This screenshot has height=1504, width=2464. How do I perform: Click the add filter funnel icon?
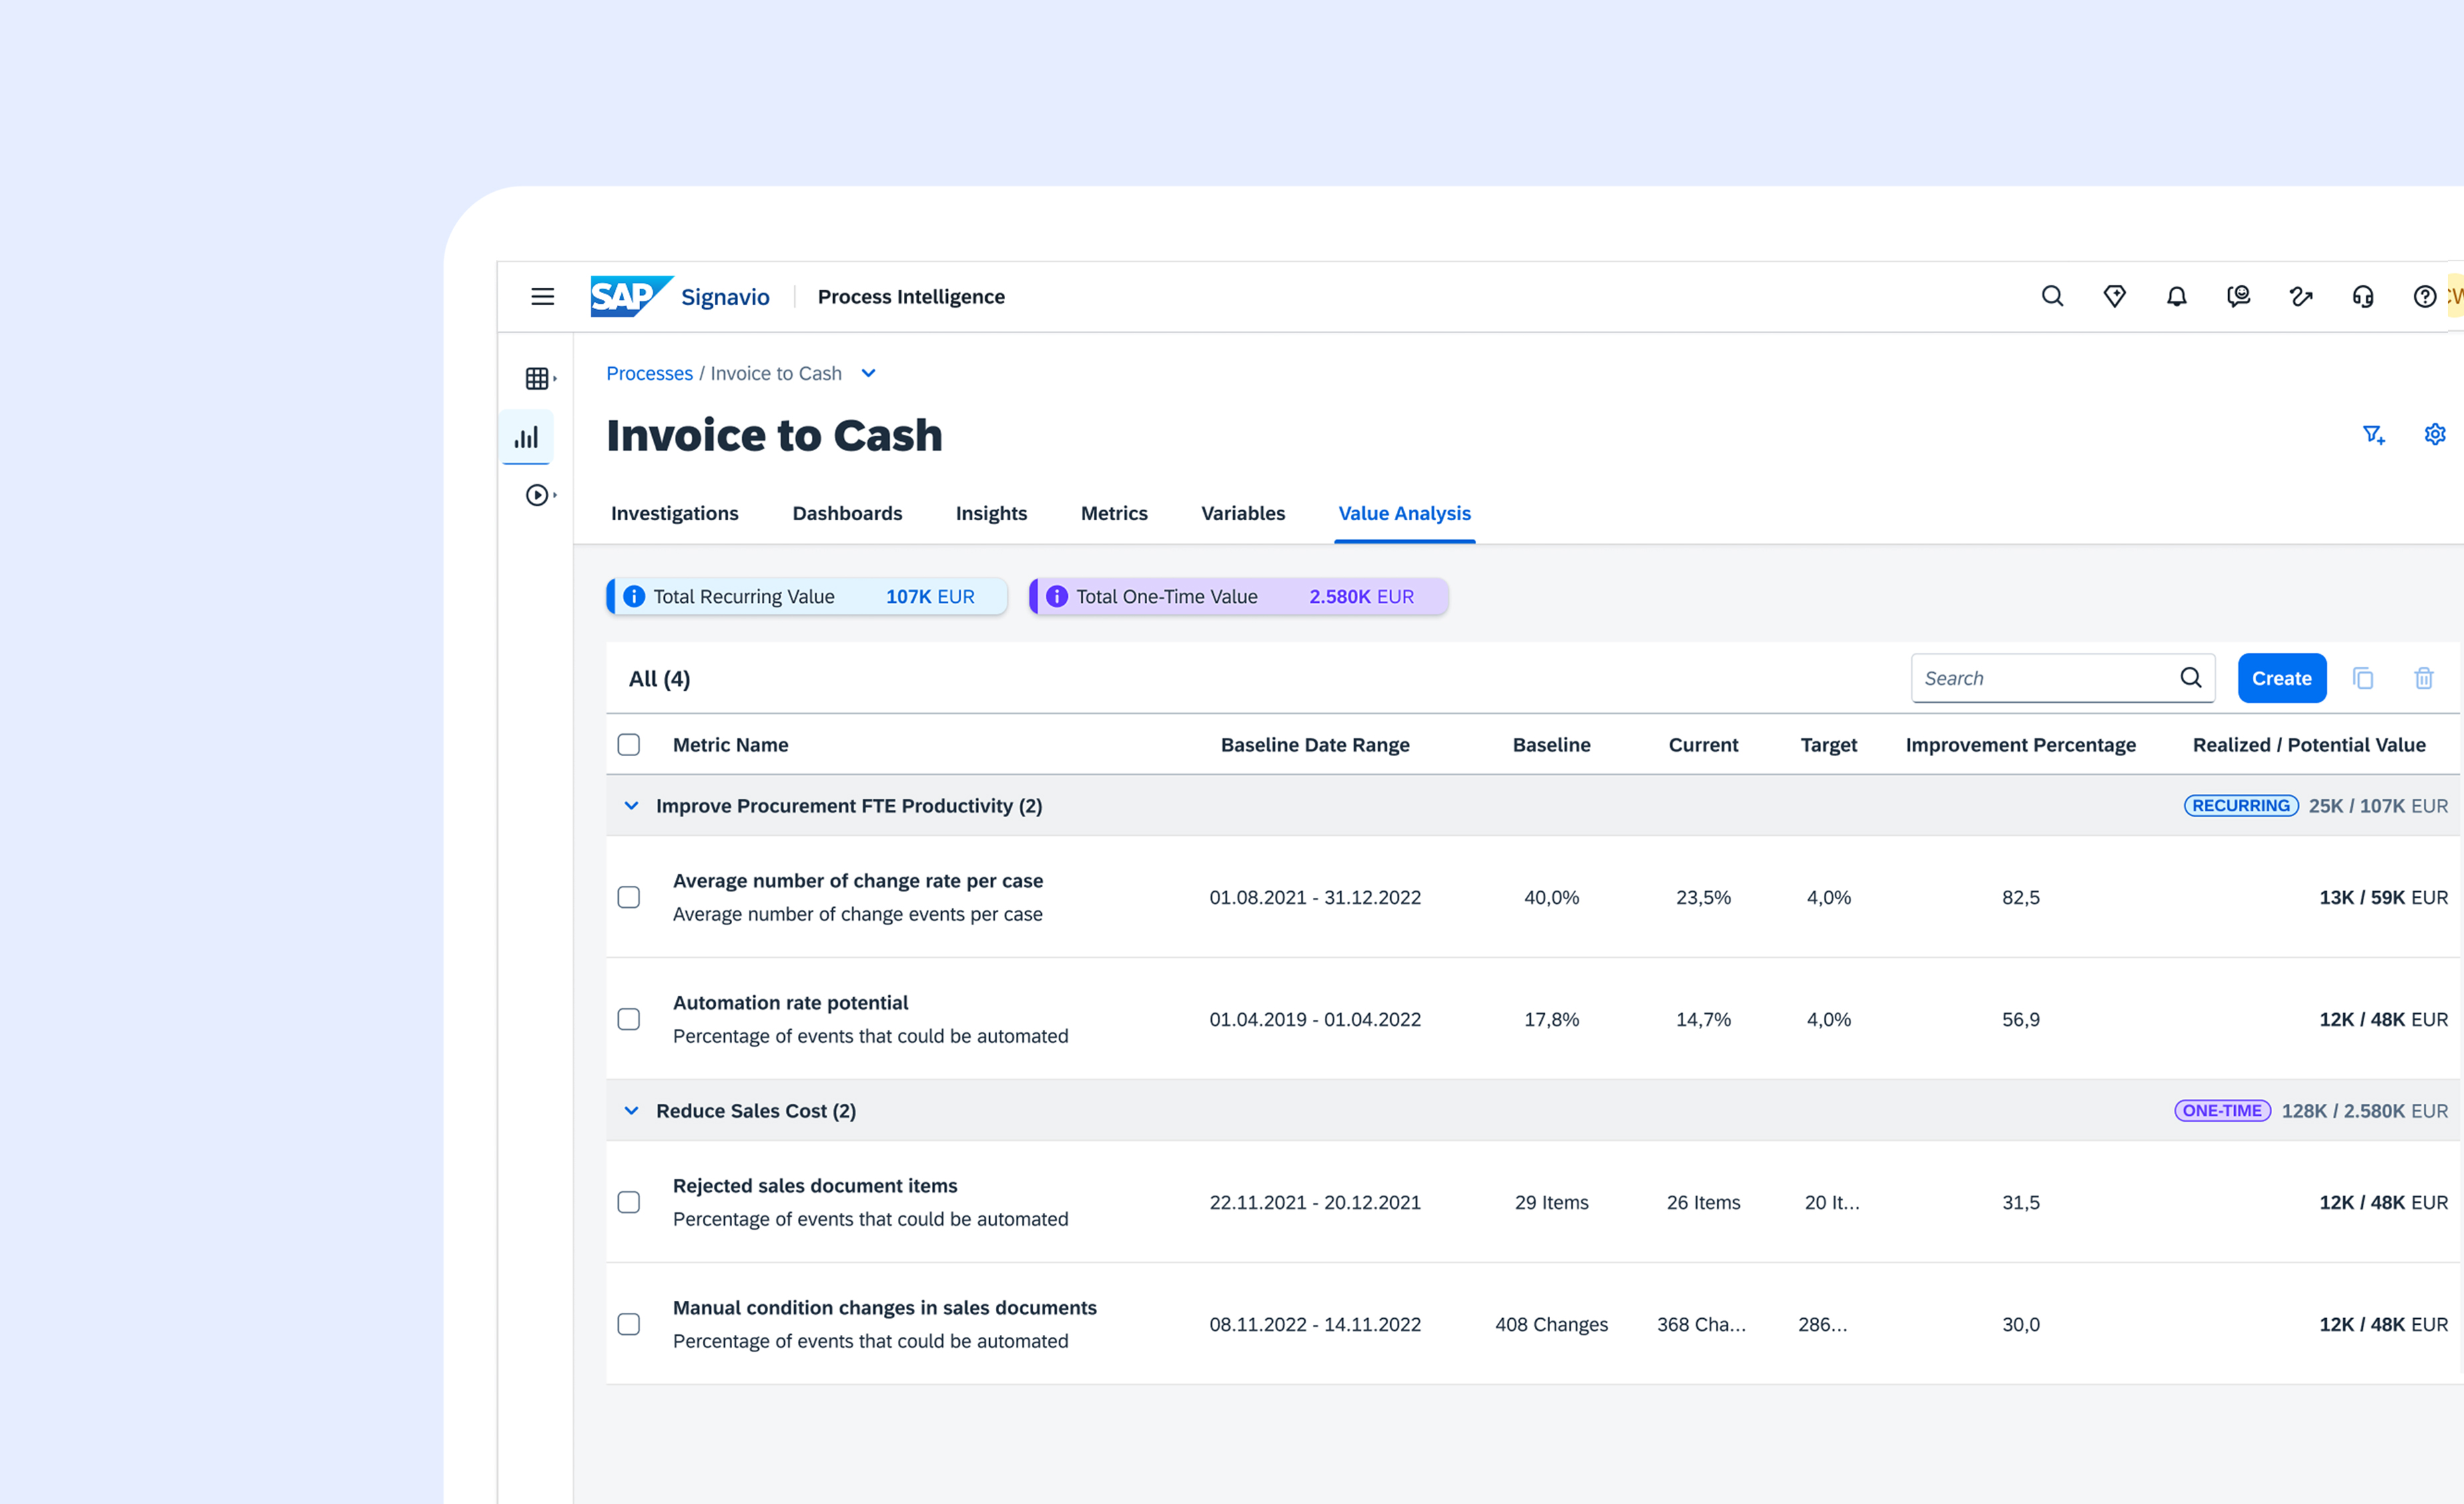click(x=2373, y=434)
